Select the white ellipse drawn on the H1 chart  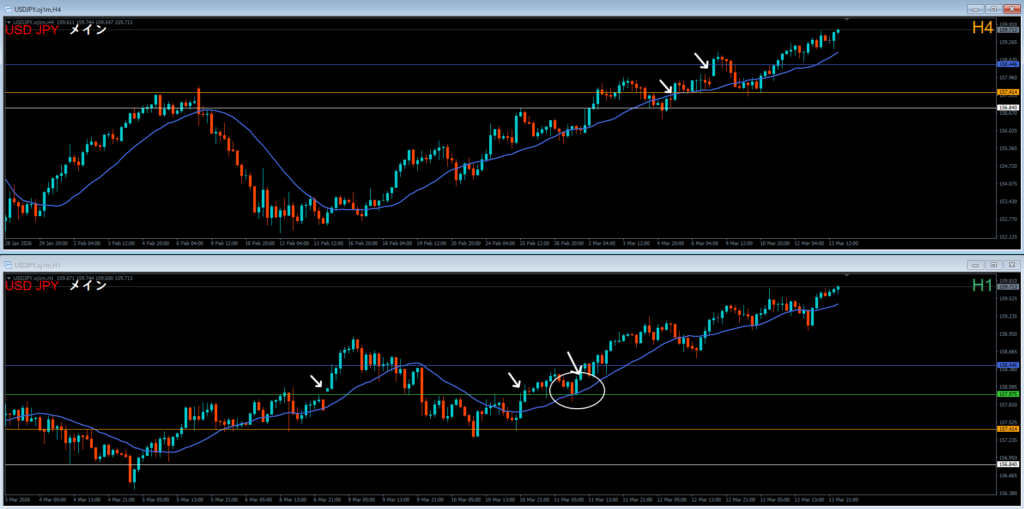tap(577, 390)
